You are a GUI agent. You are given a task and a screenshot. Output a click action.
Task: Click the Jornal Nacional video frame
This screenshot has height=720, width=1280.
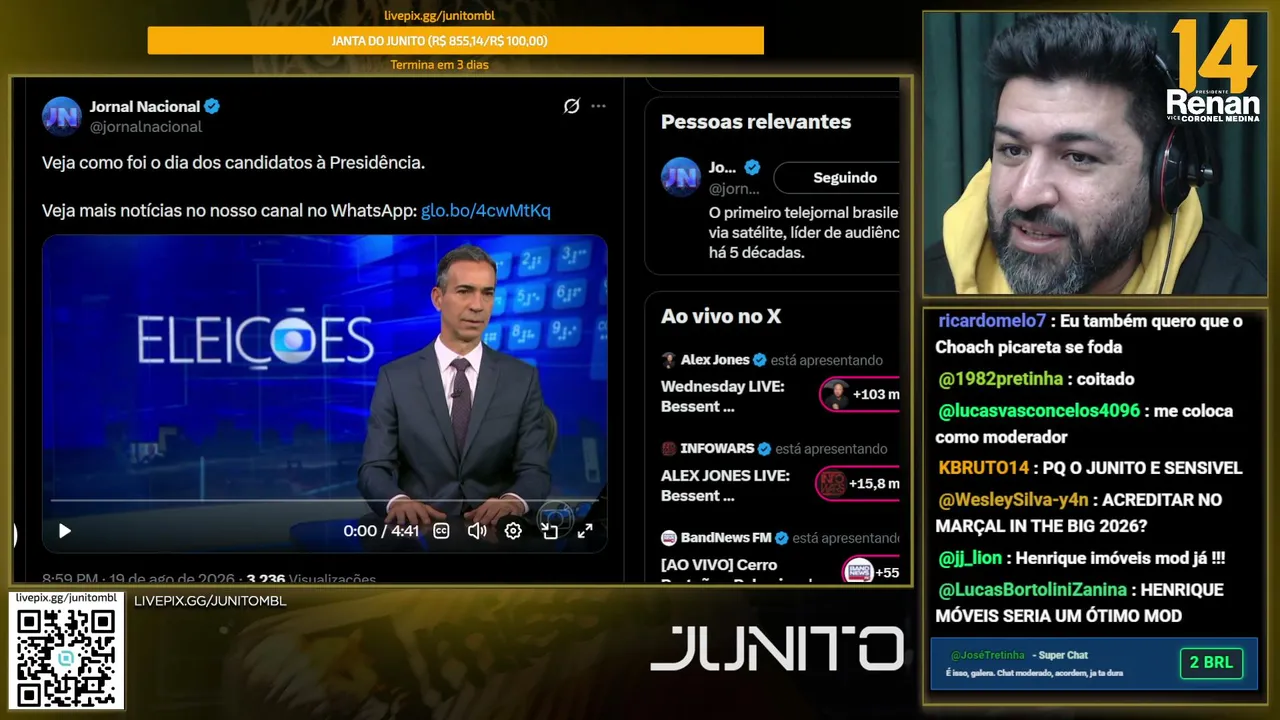click(x=324, y=393)
